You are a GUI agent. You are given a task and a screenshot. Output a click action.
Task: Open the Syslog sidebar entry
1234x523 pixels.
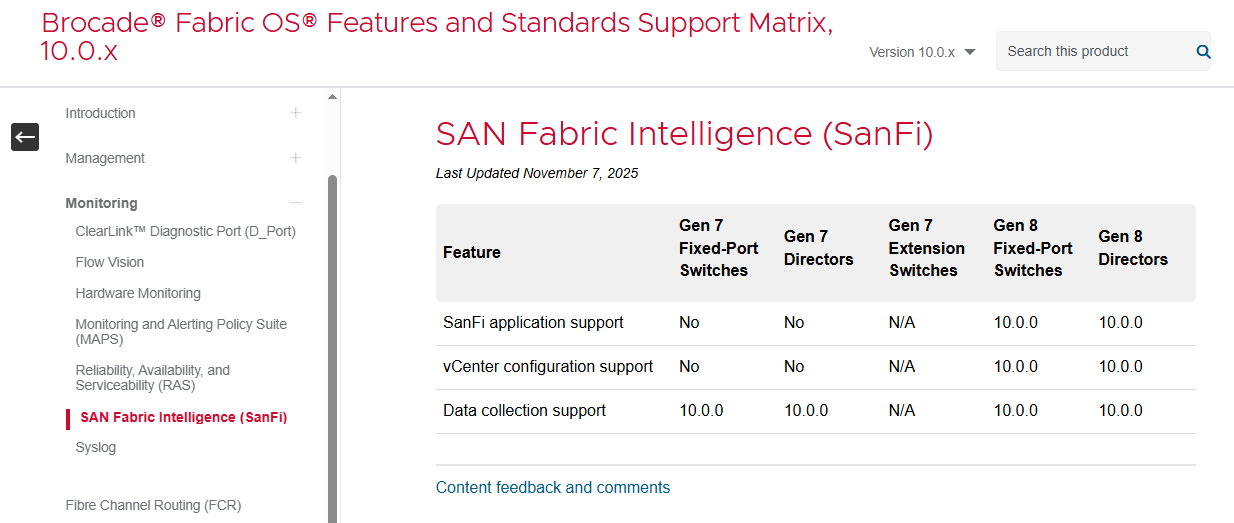click(96, 447)
